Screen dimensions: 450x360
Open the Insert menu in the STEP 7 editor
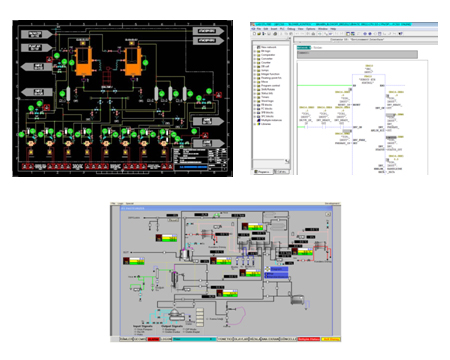(x=274, y=29)
